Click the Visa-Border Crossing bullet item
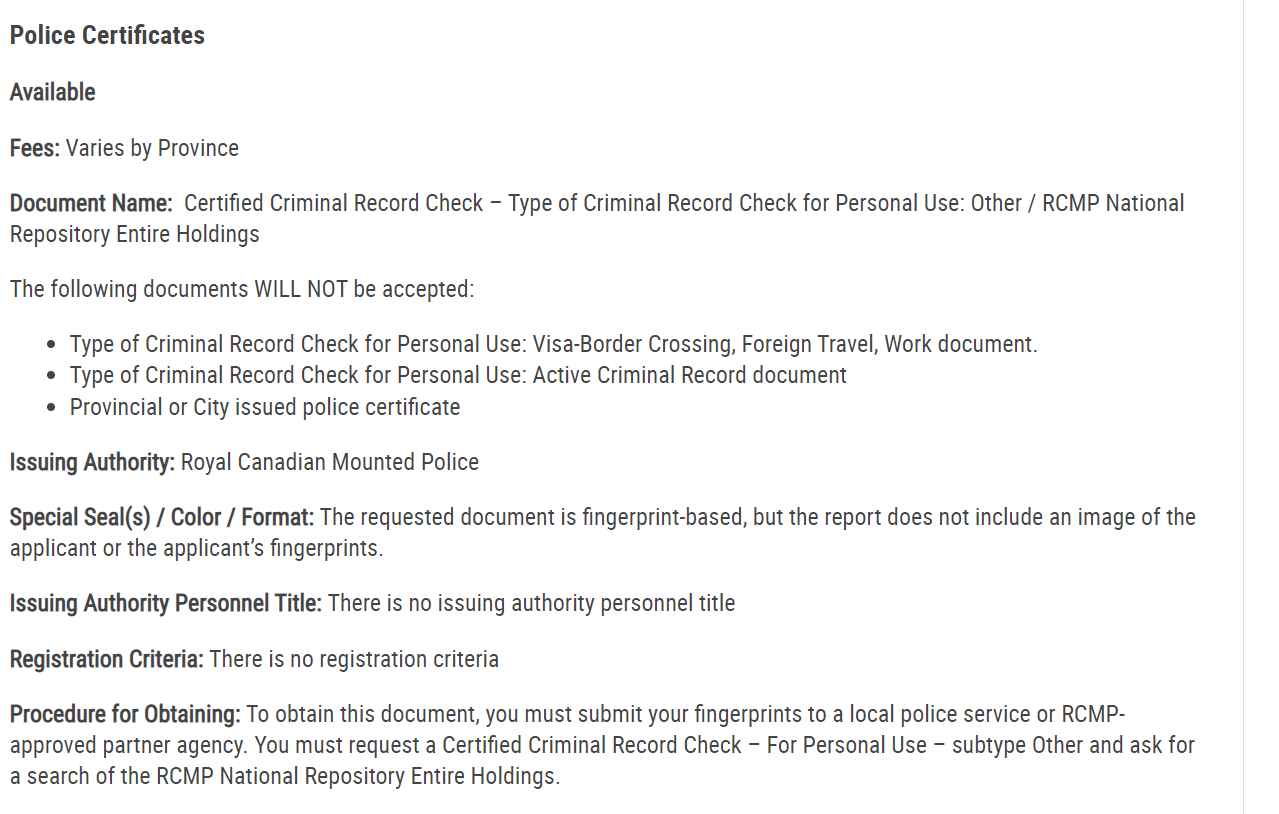 (553, 344)
